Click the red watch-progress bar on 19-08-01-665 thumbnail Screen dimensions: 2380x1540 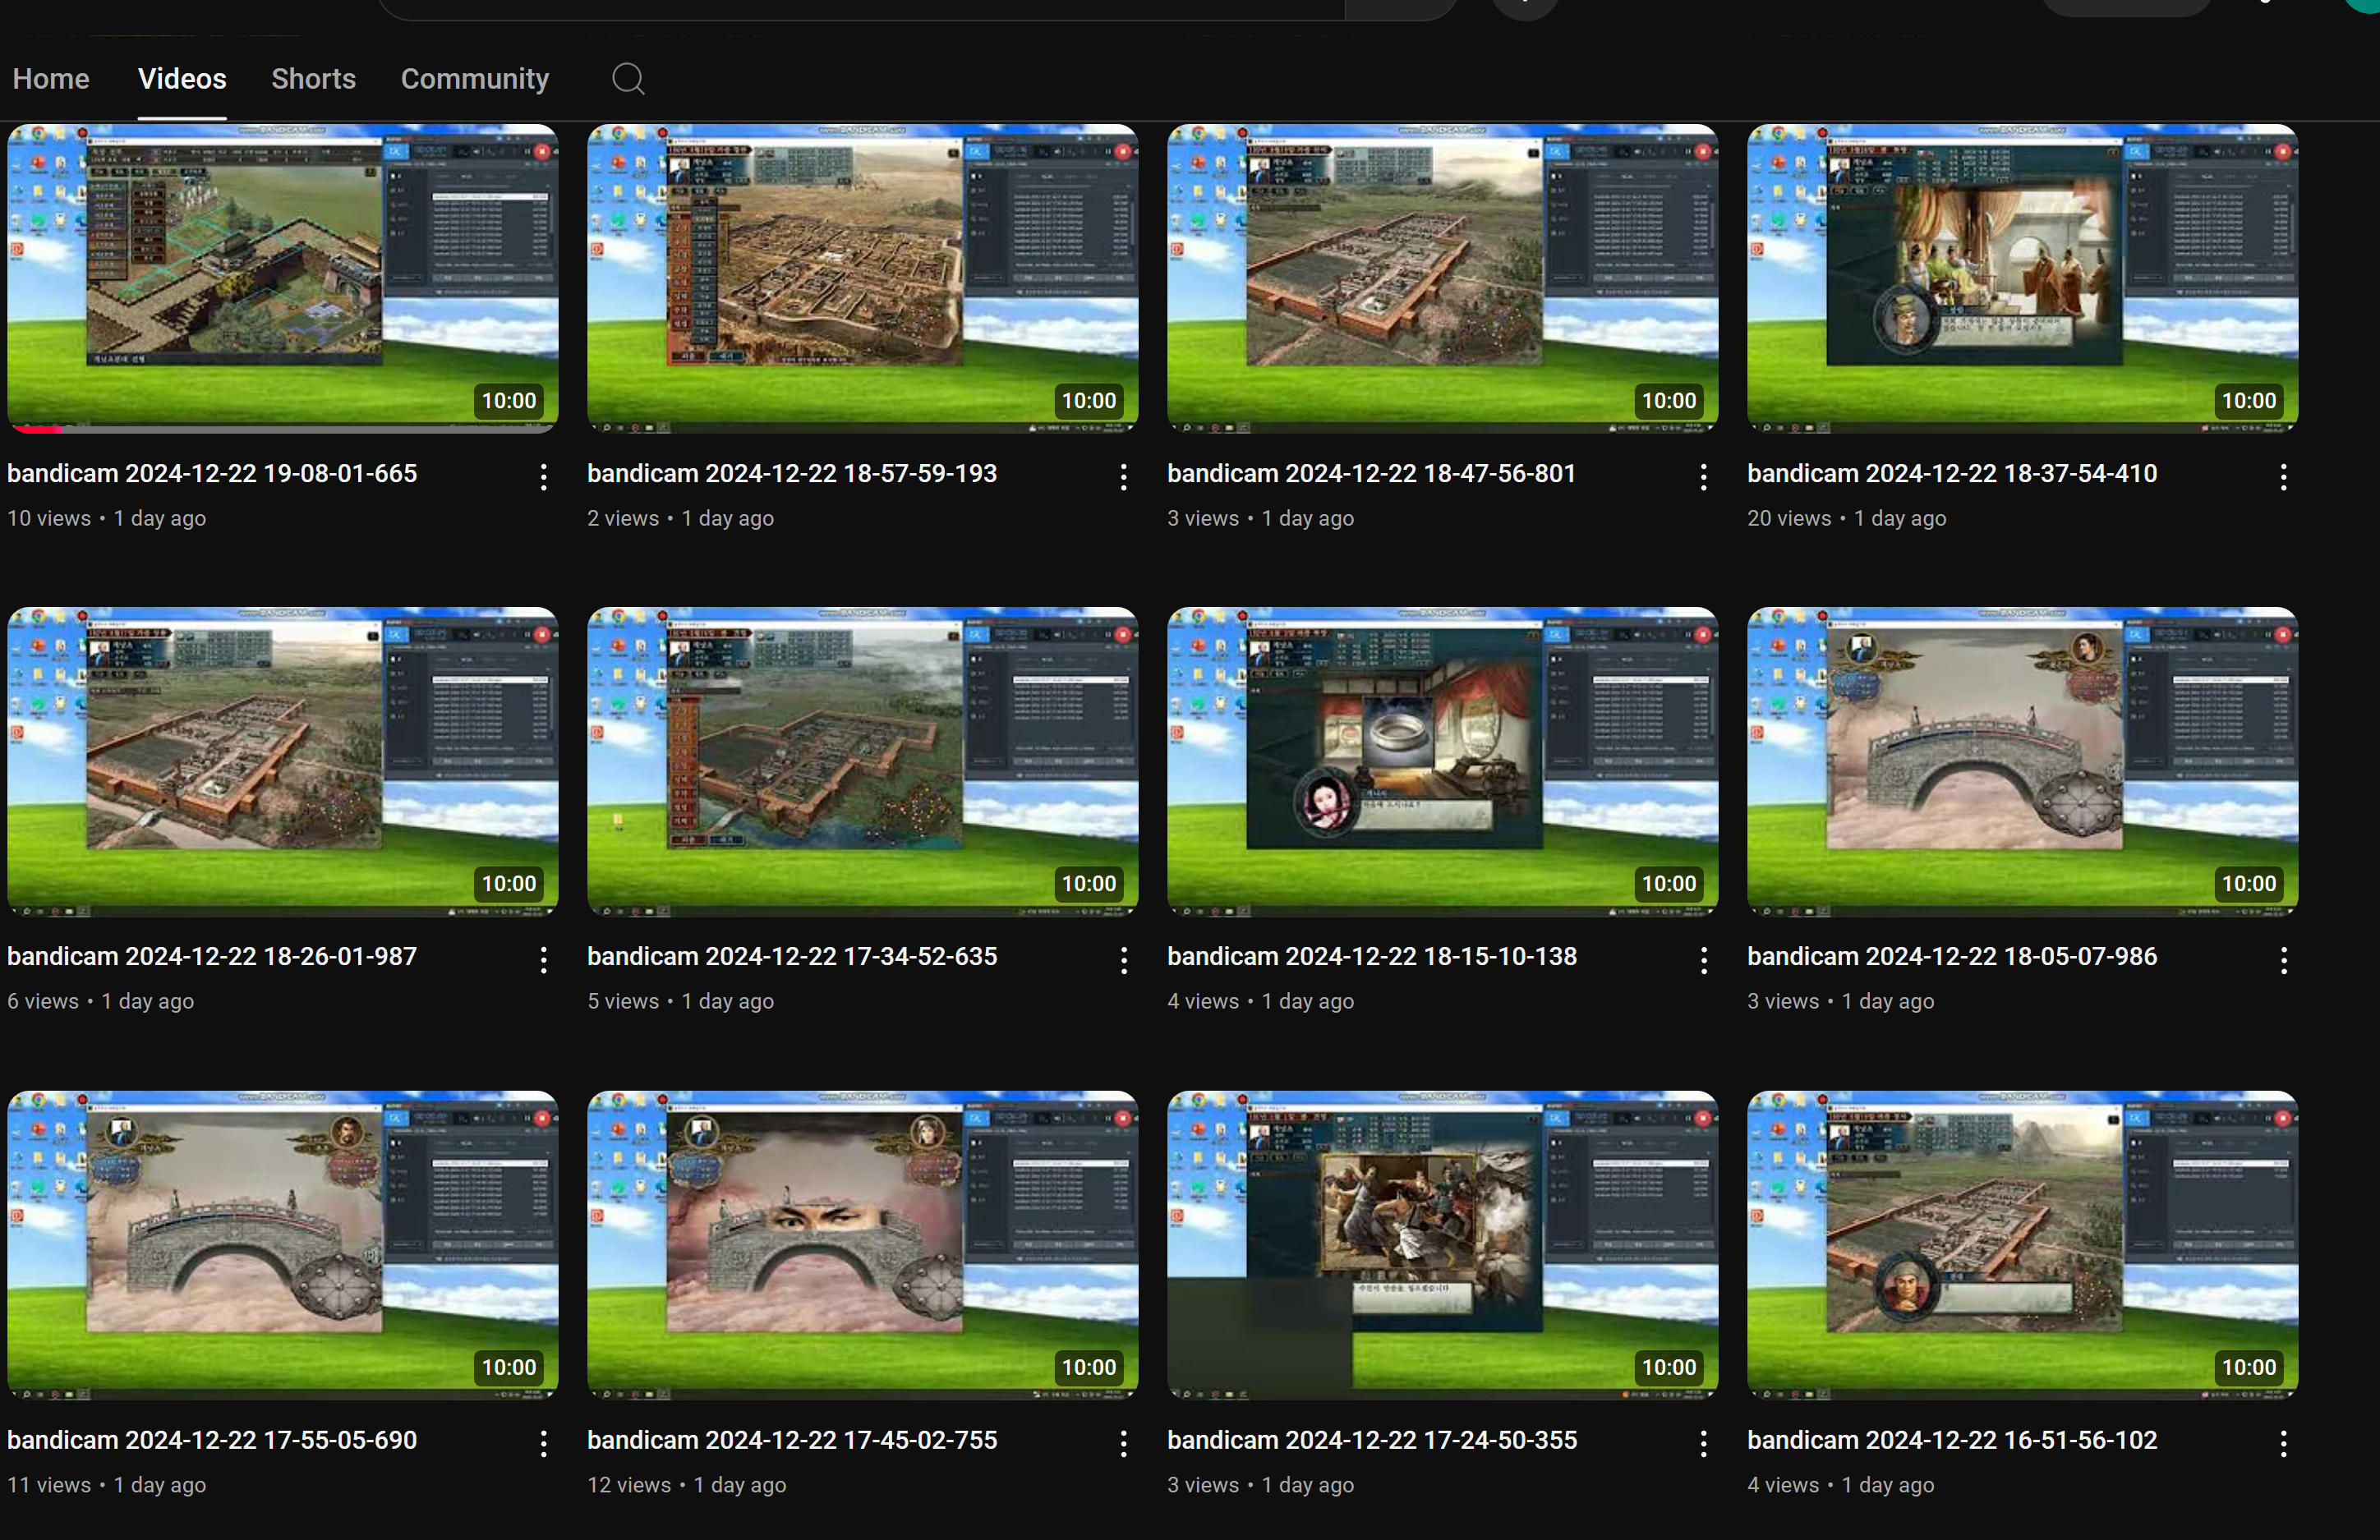pos(38,429)
